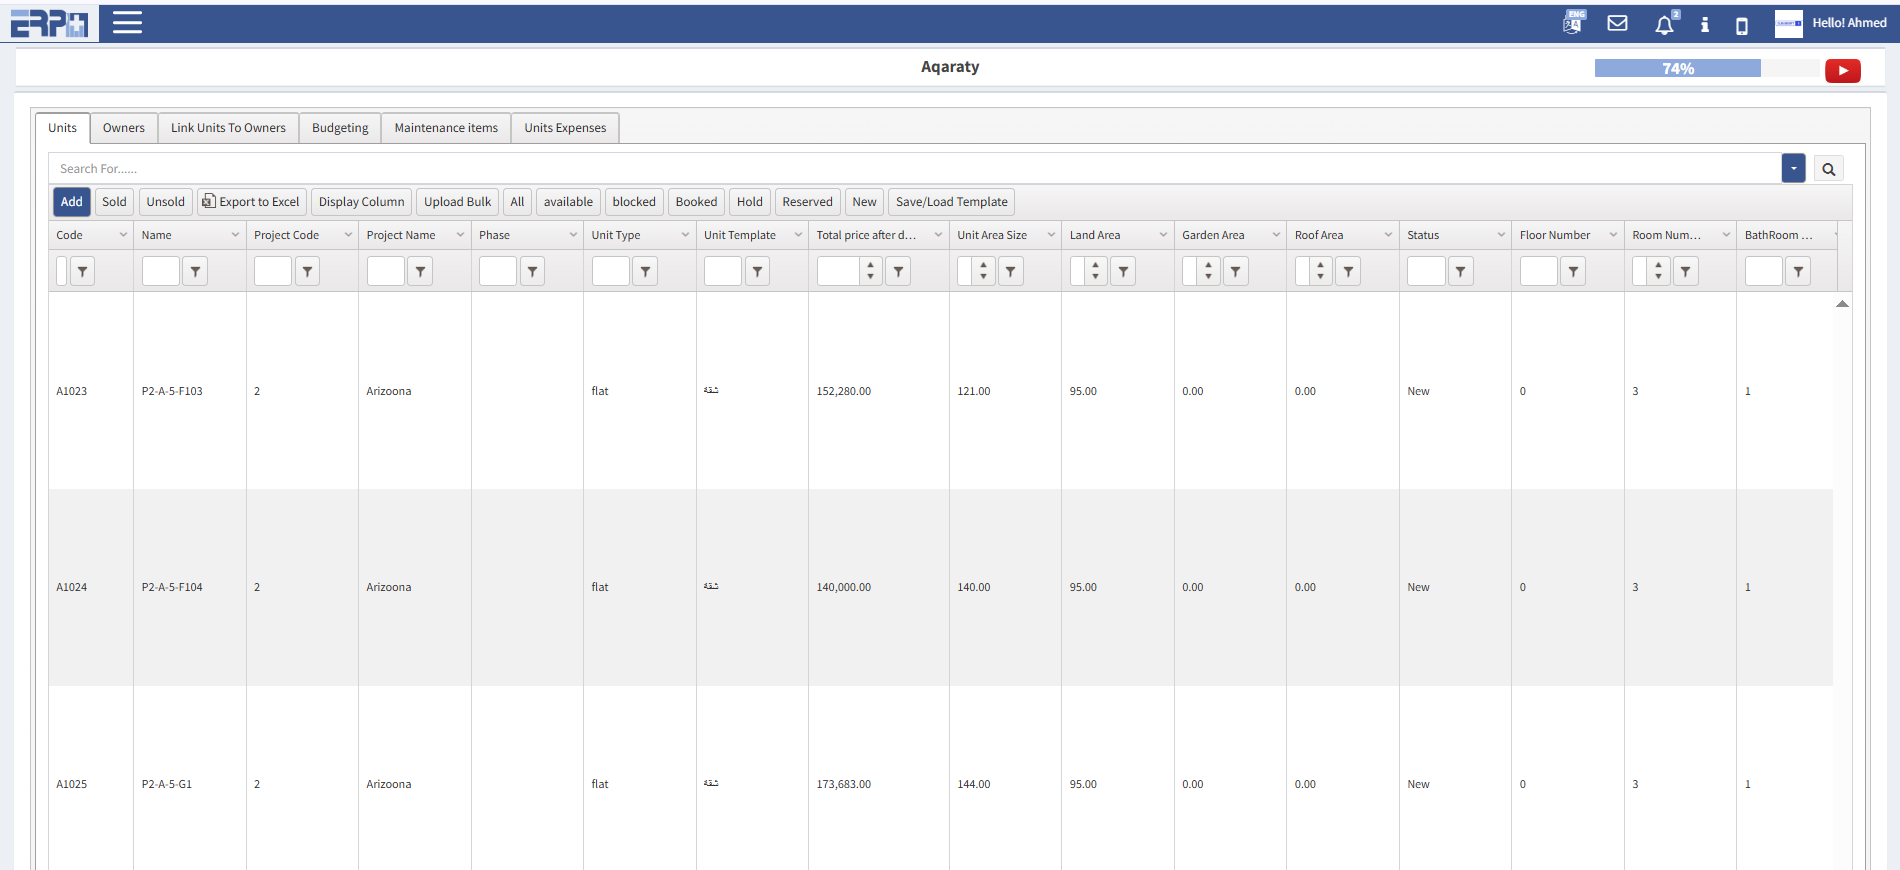Play the YouTube tutorial video button
This screenshot has height=870, width=1900.
pyautogui.click(x=1842, y=70)
